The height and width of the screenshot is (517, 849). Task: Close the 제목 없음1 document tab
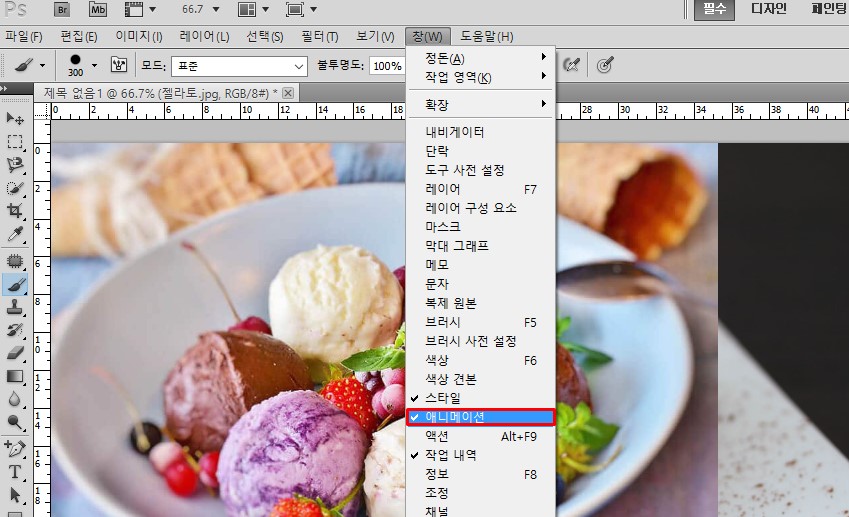pyautogui.click(x=288, y=93)
